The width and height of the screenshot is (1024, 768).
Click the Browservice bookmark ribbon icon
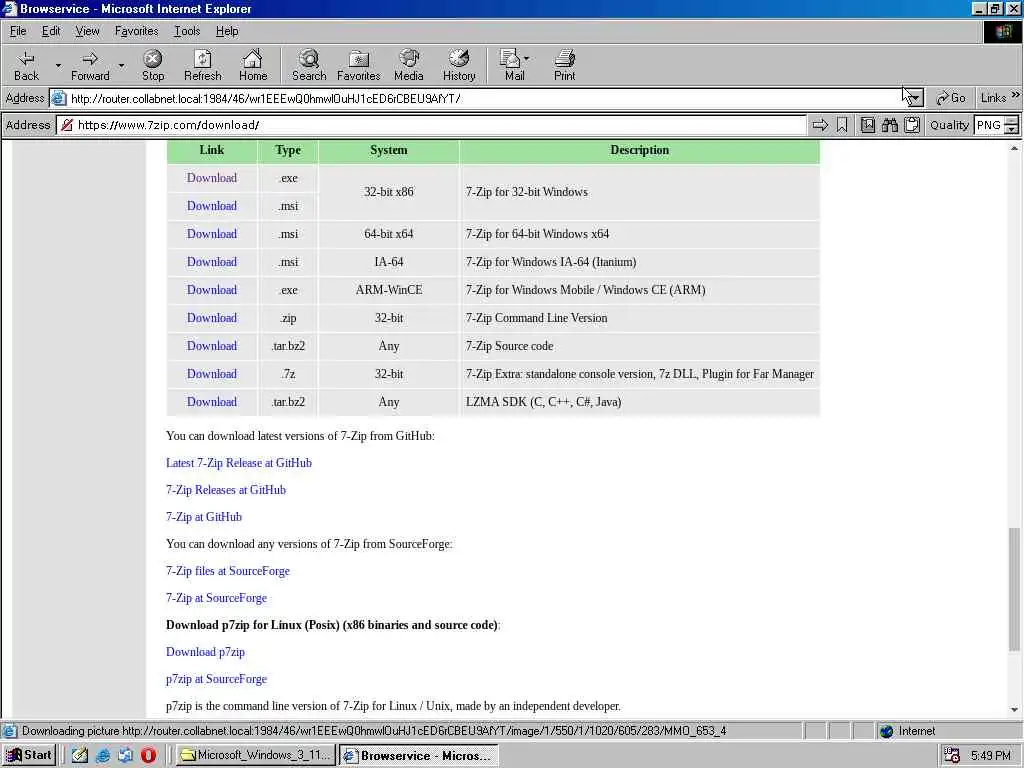coord(842,125)
